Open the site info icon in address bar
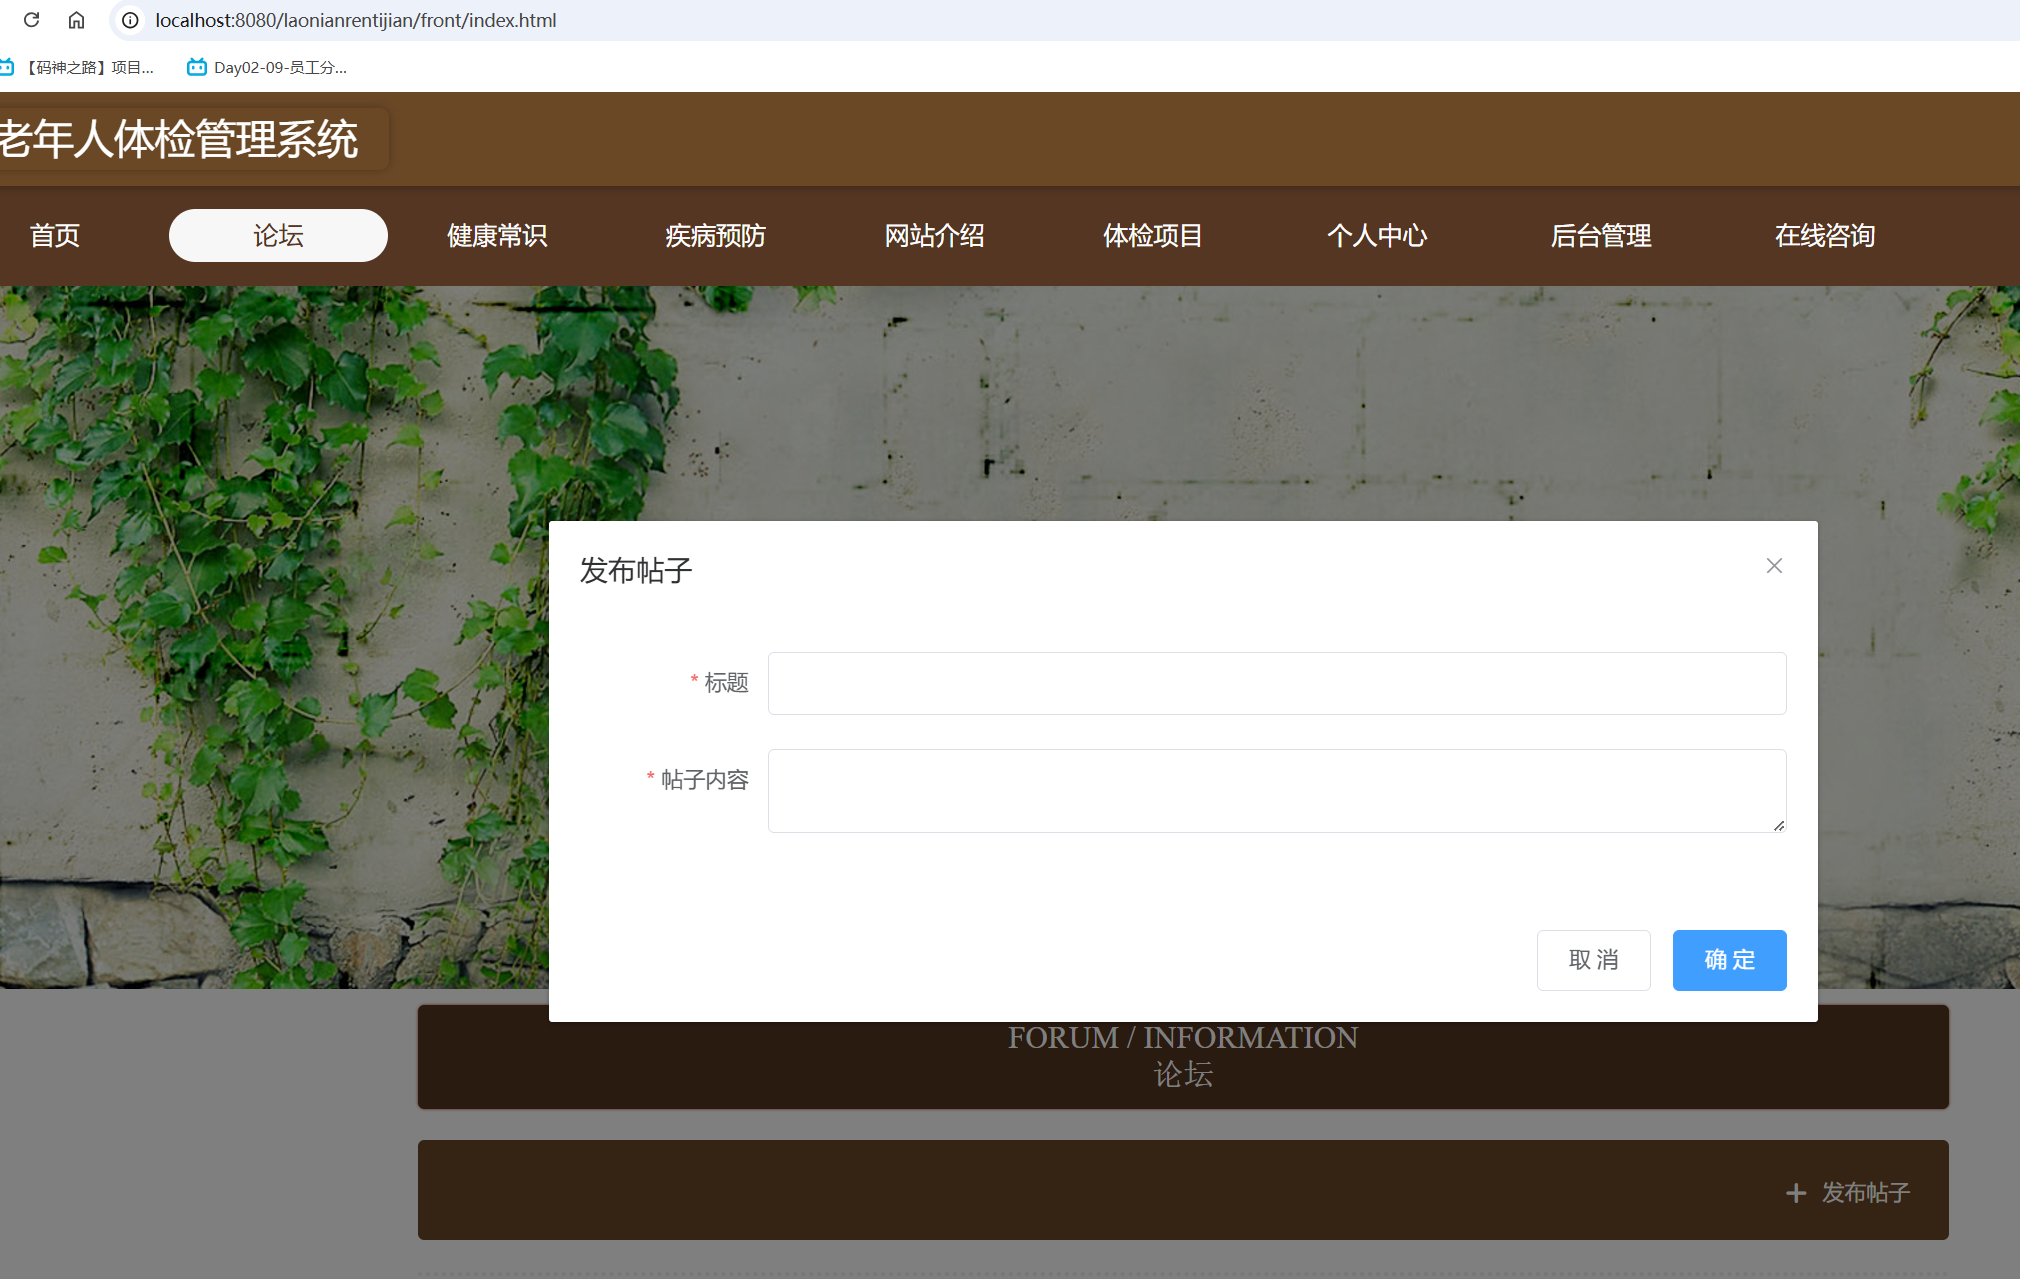 click(129, 20)
